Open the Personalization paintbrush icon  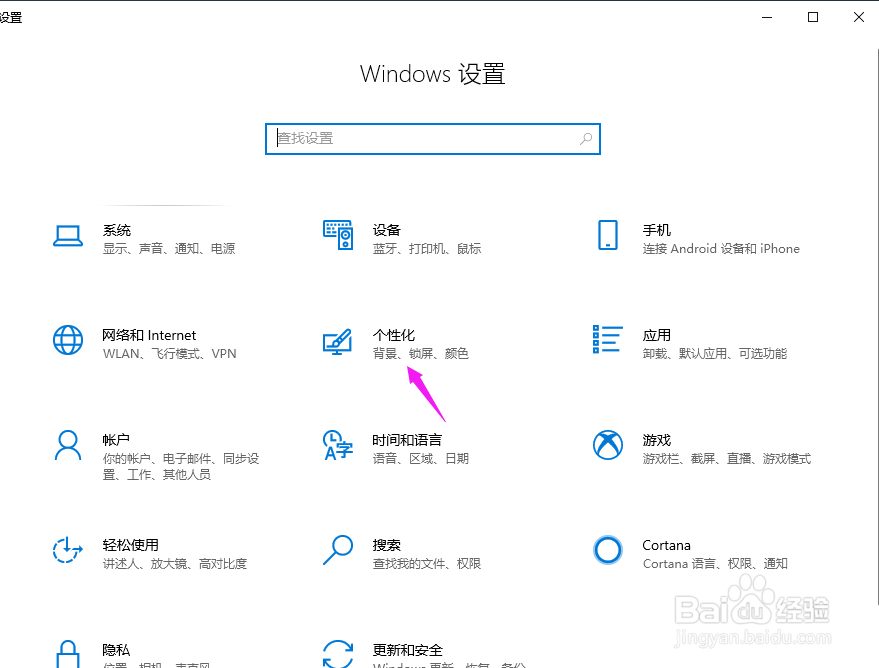click(x=337, y=342)
